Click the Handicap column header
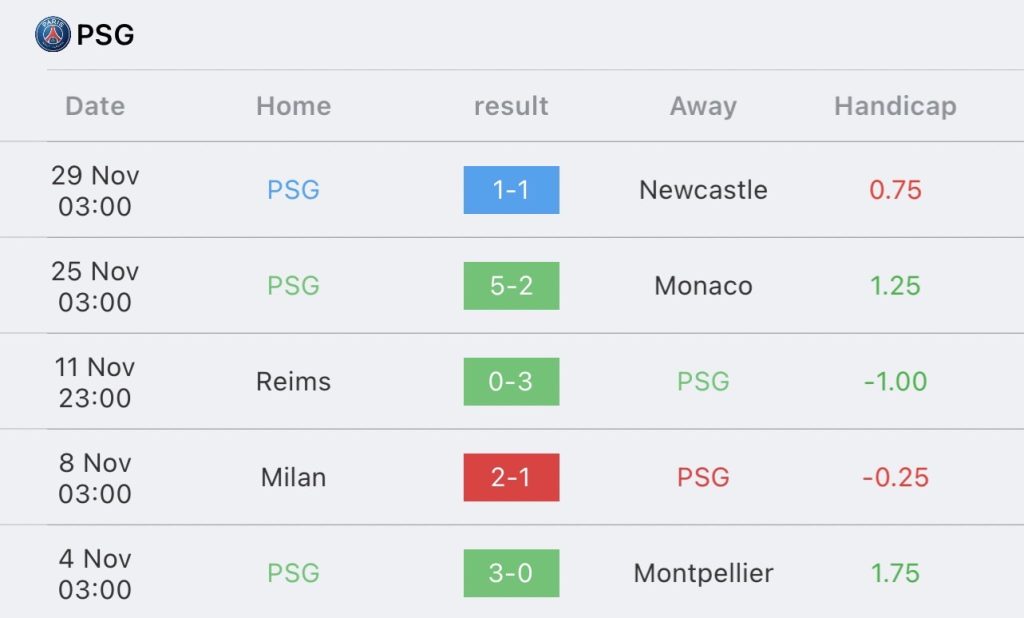 (895, 106)
